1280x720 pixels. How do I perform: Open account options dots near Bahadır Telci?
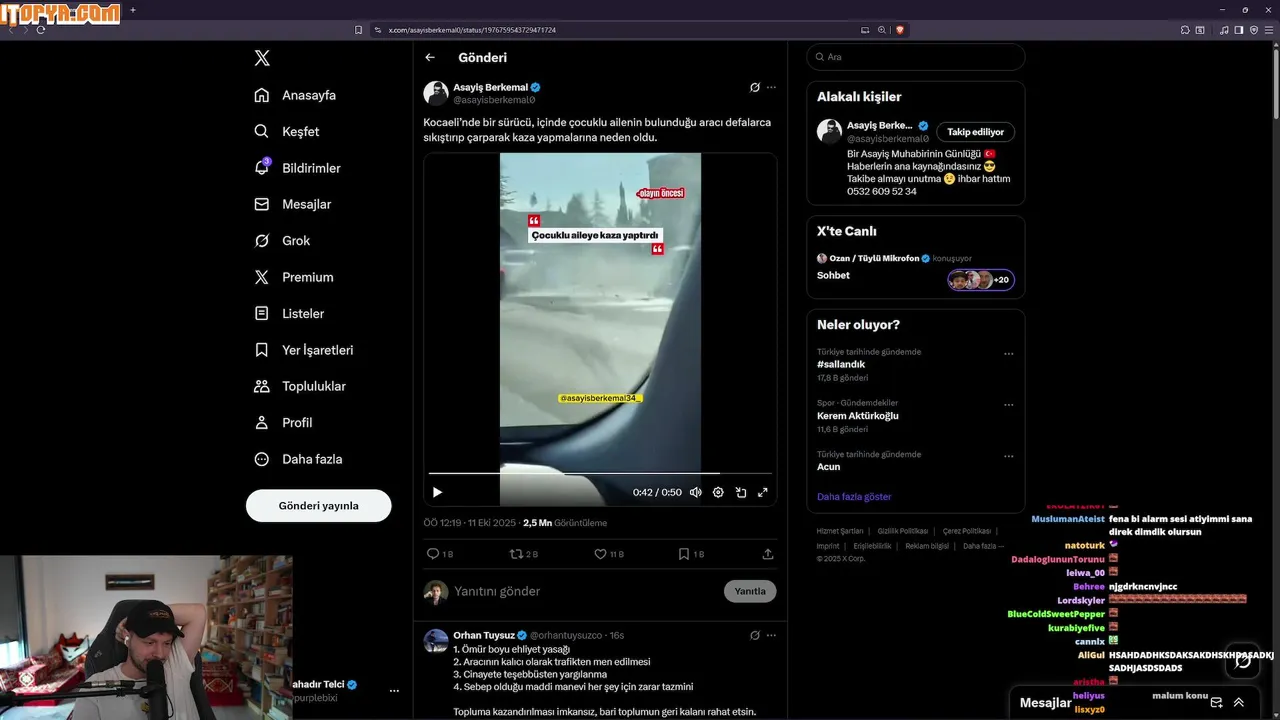coord(394,691)
